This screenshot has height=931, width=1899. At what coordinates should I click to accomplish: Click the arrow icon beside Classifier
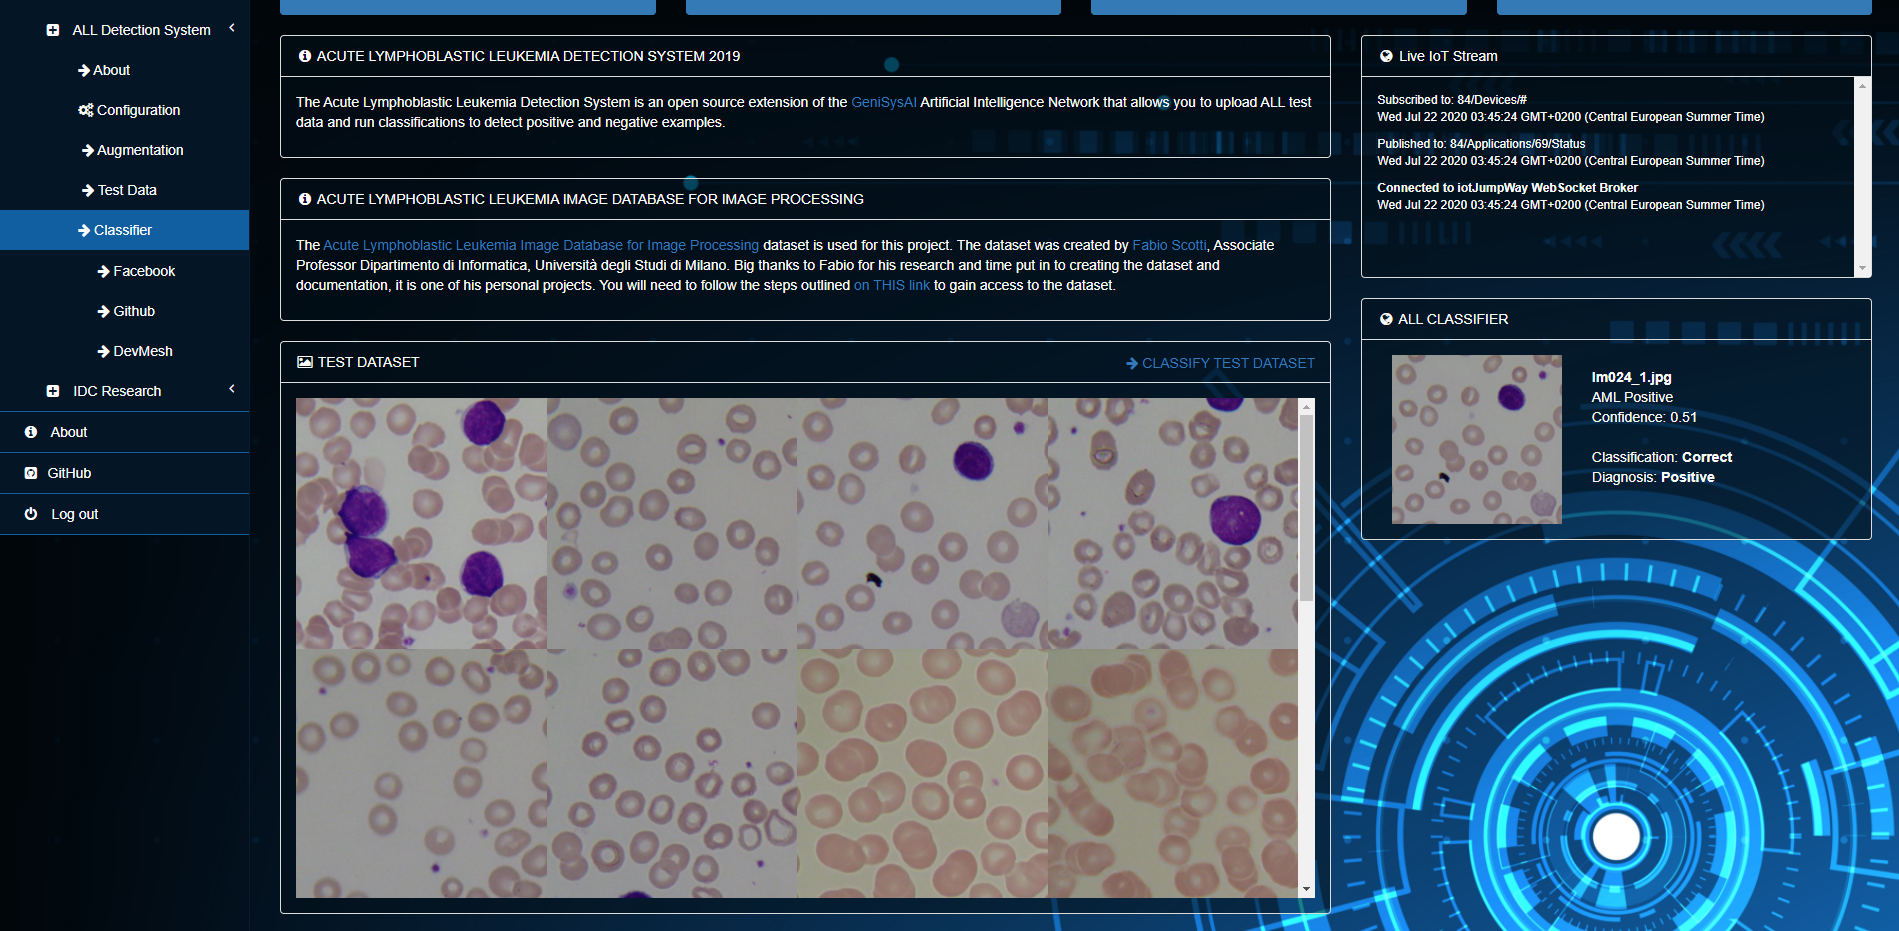84,230
